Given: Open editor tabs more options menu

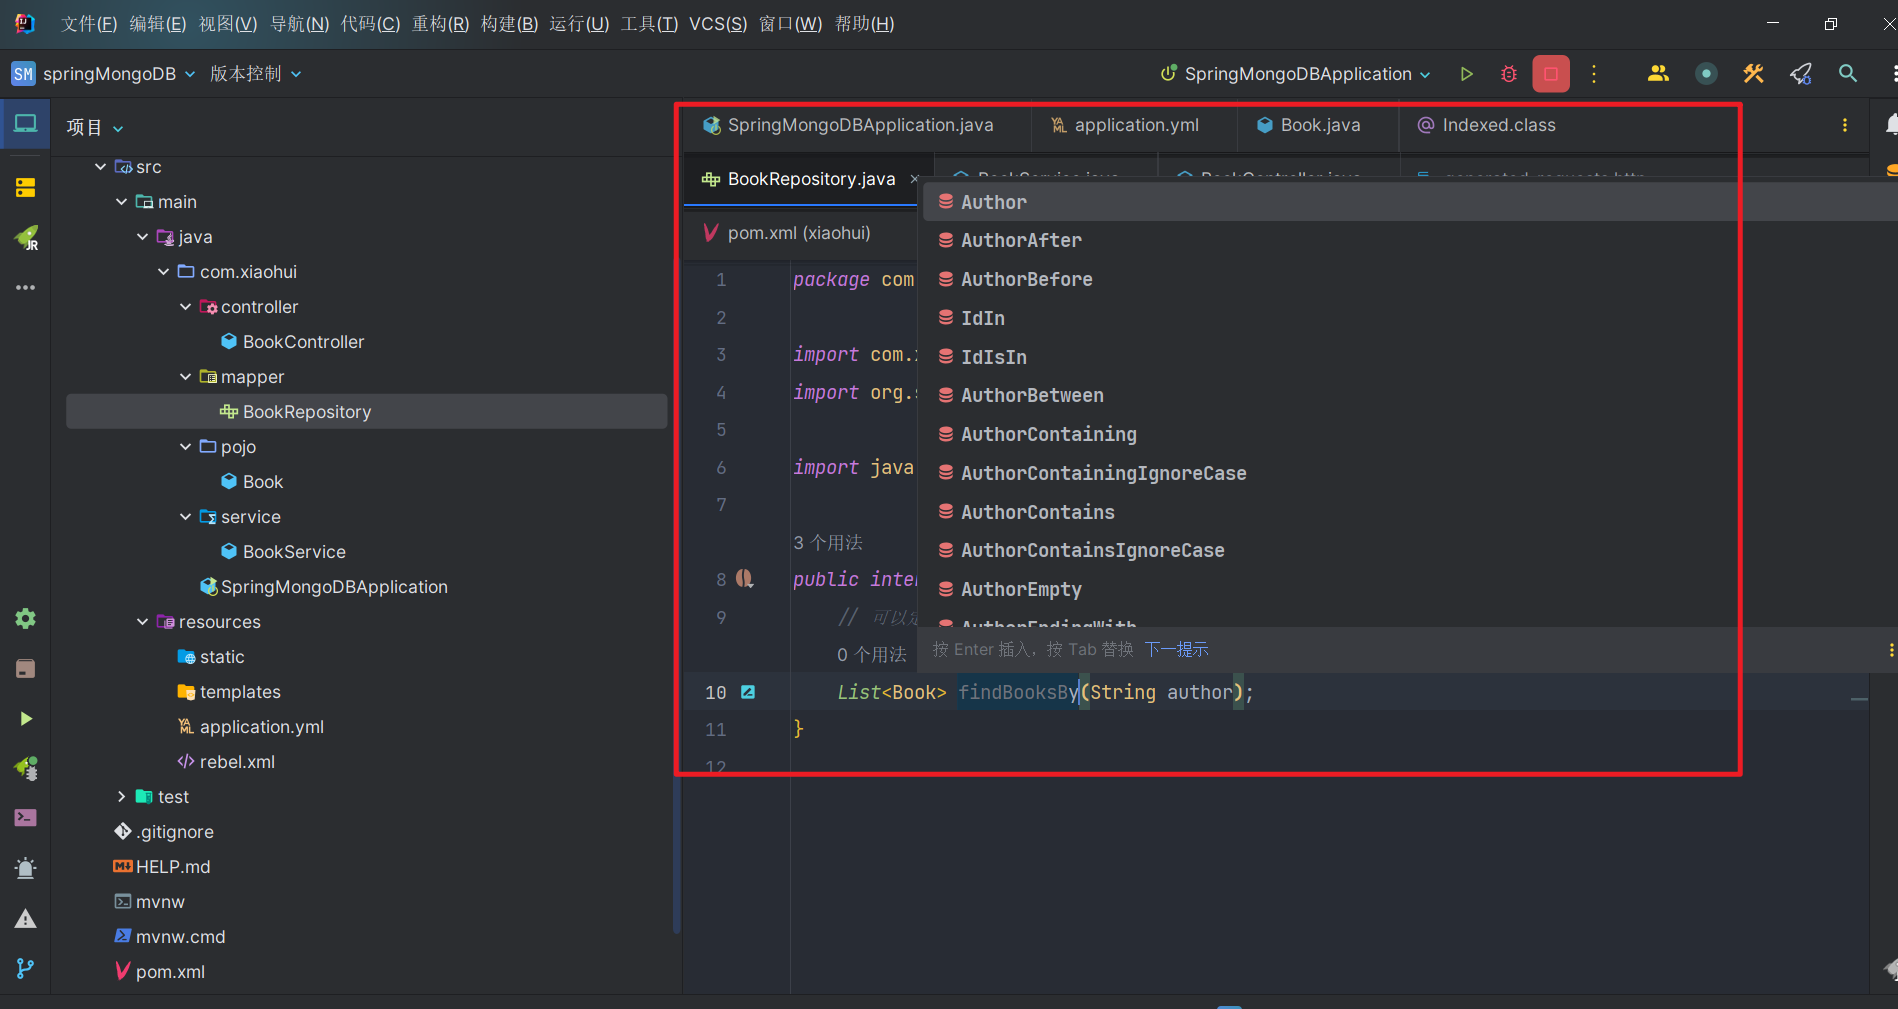Looking at the screenshot, I should (1845, 125).
